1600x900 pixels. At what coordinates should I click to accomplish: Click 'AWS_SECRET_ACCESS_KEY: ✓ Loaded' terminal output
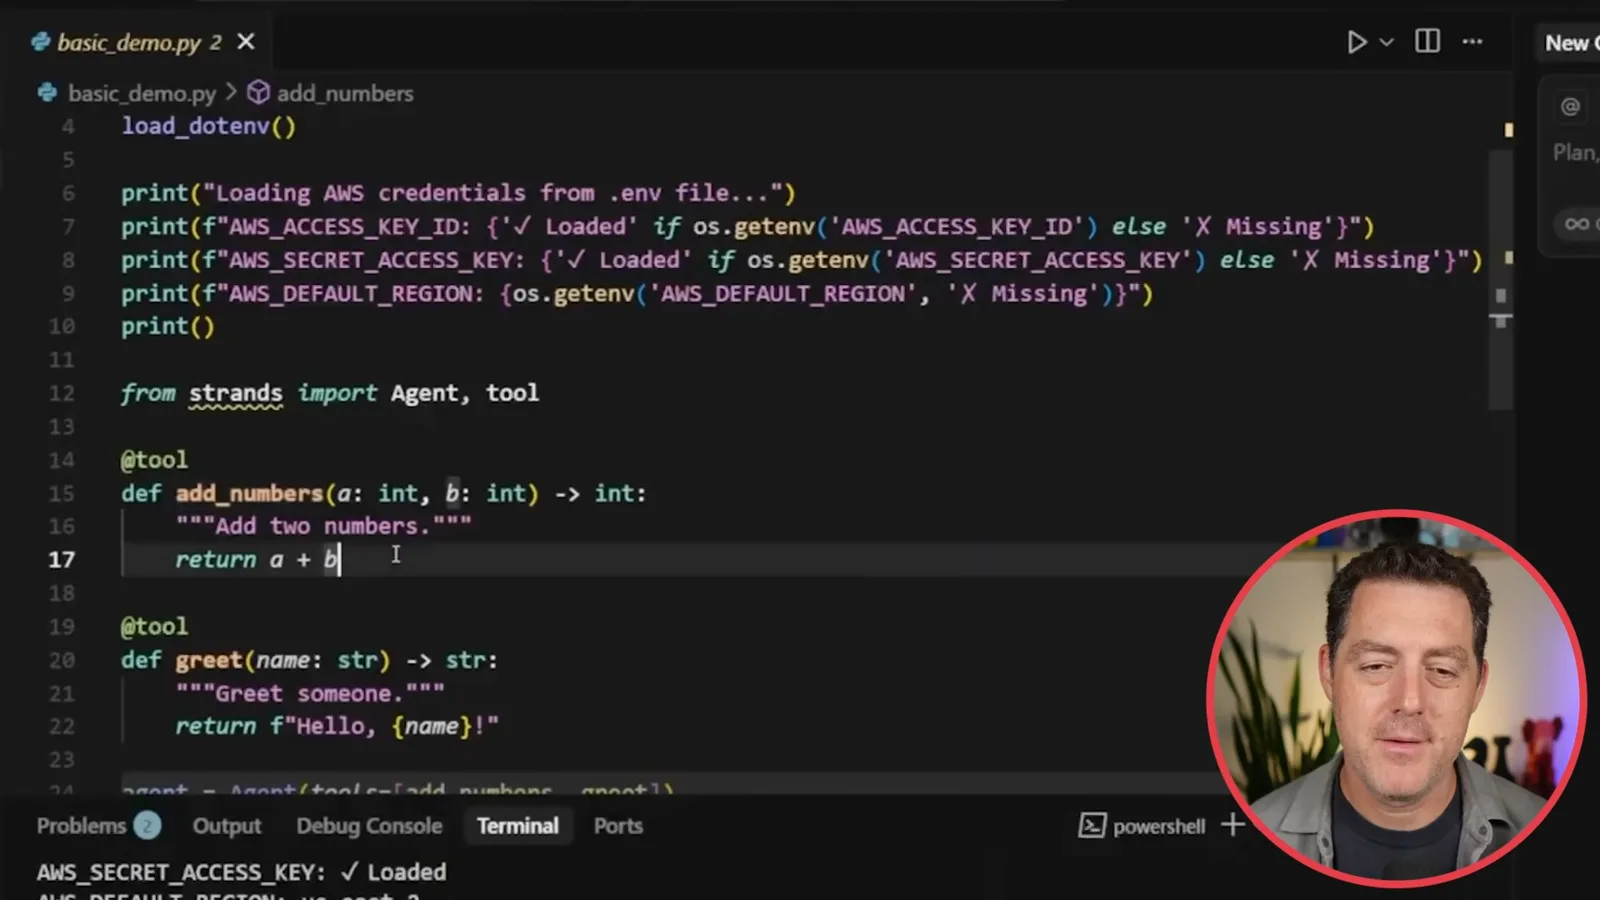tap(241, 872)
